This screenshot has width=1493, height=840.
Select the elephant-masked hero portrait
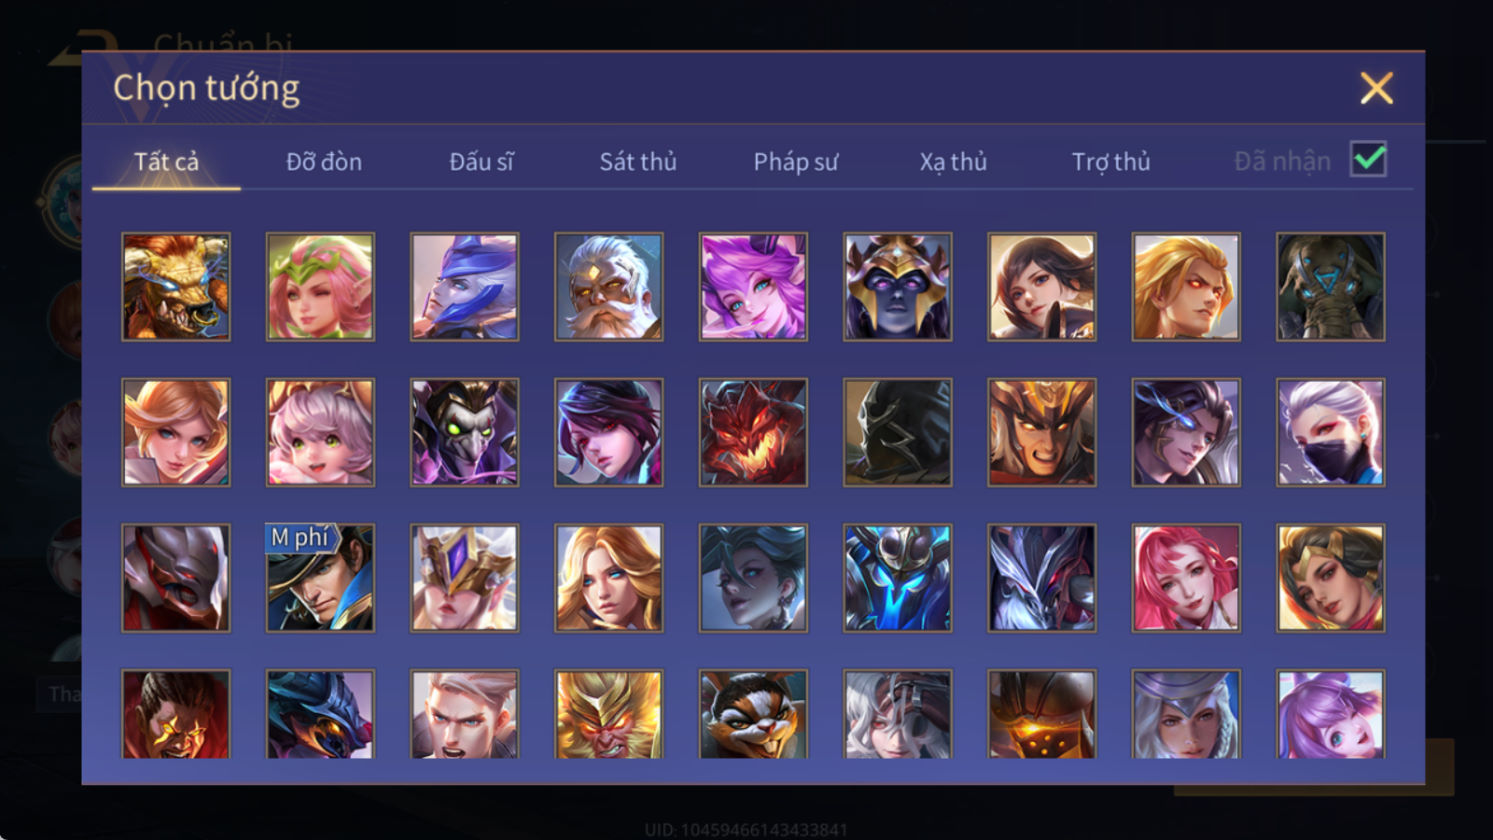tap(1330, 287)
